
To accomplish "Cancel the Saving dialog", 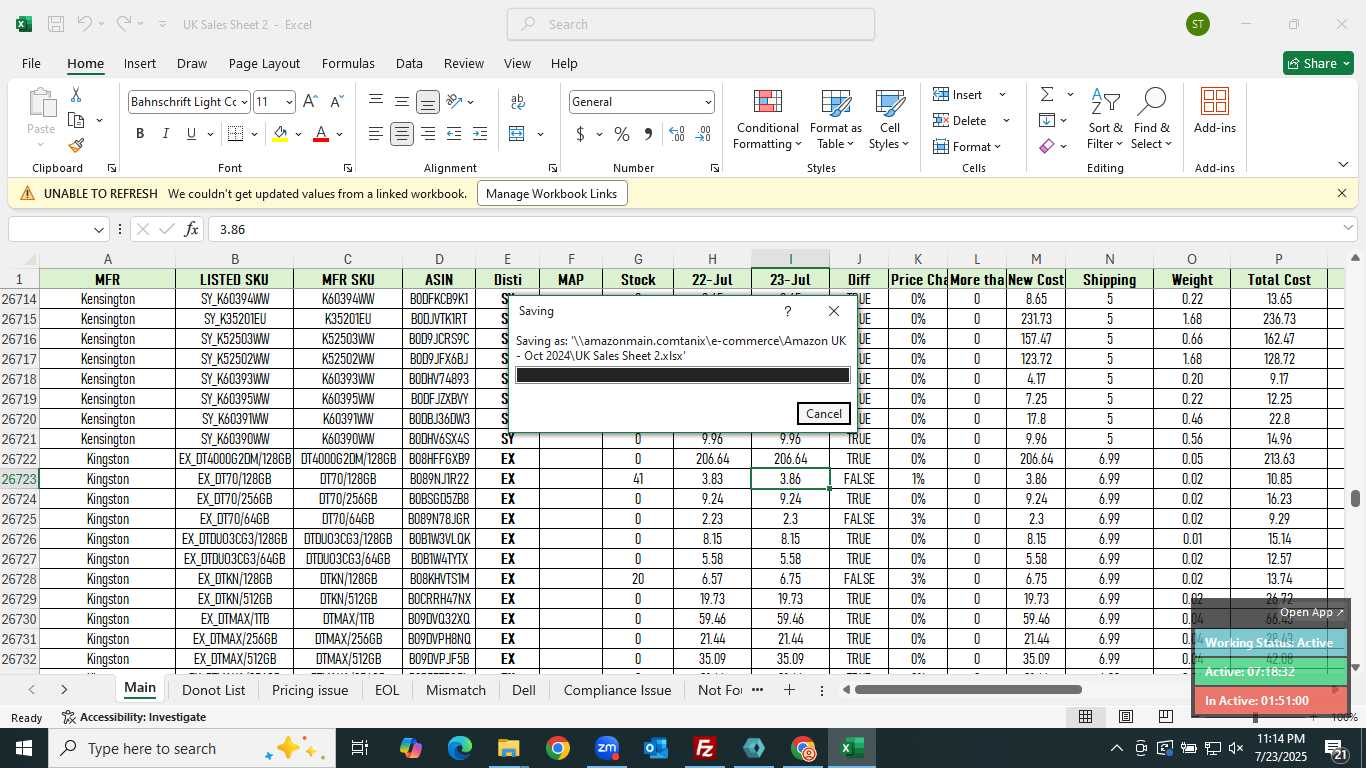I will coord(824,414).
